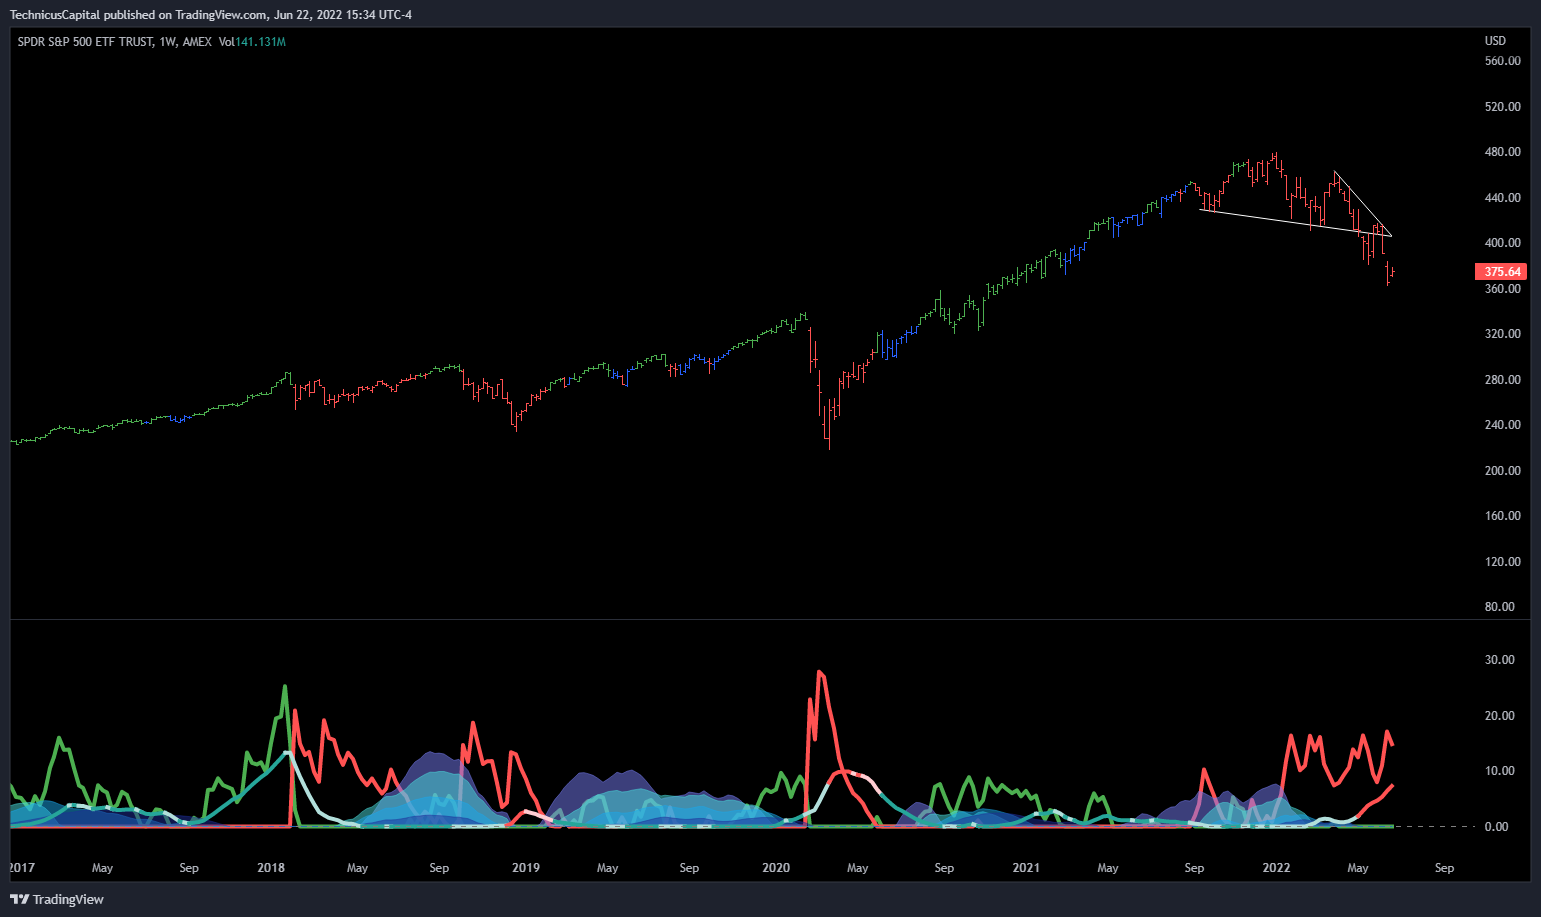Click the 120.00 price axis label
This screenshot has width=1541, height=917.
[1502, 562]
